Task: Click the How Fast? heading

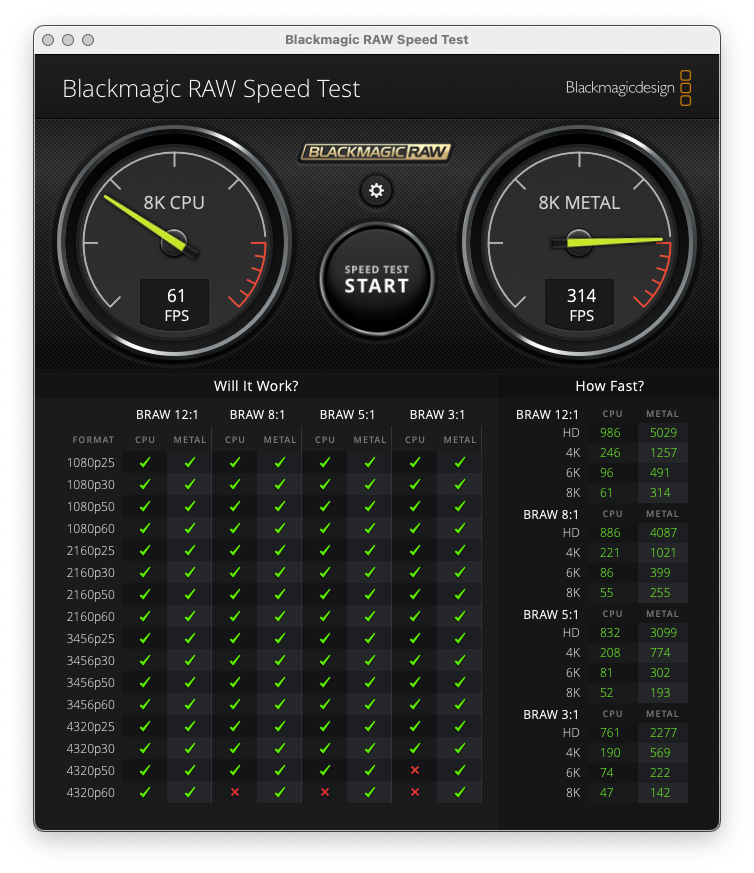Action: click(x=610, y=386)
